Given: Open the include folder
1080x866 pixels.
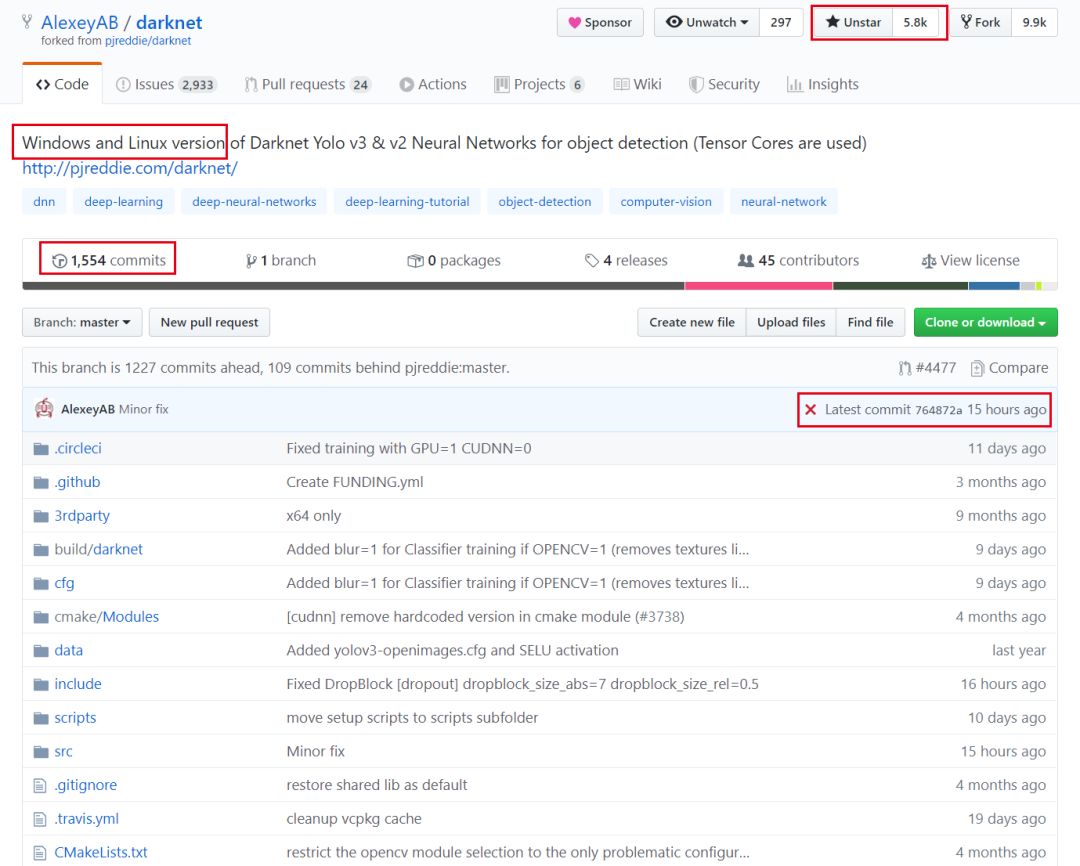Looking at the screenshot, I should 78,684.
